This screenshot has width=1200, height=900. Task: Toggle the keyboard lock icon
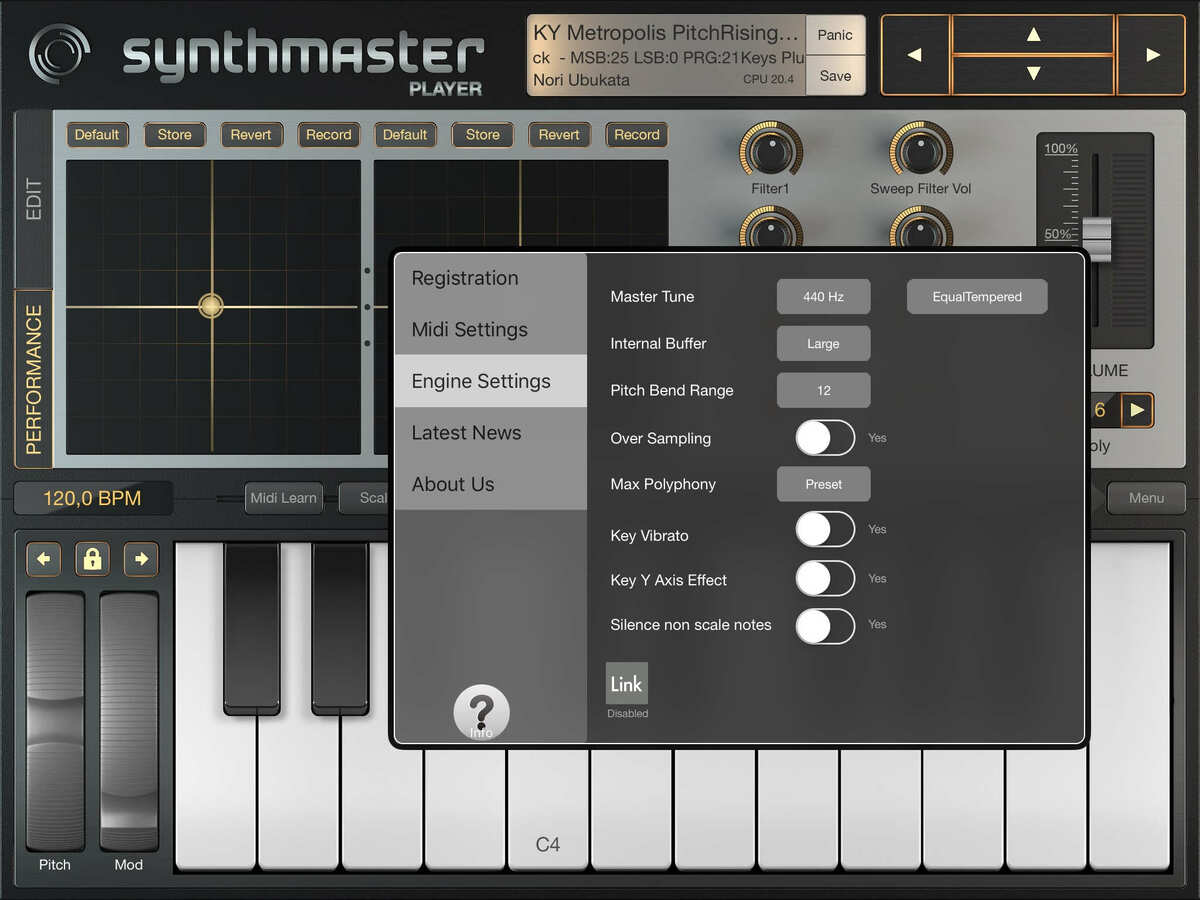pos(92,559)
